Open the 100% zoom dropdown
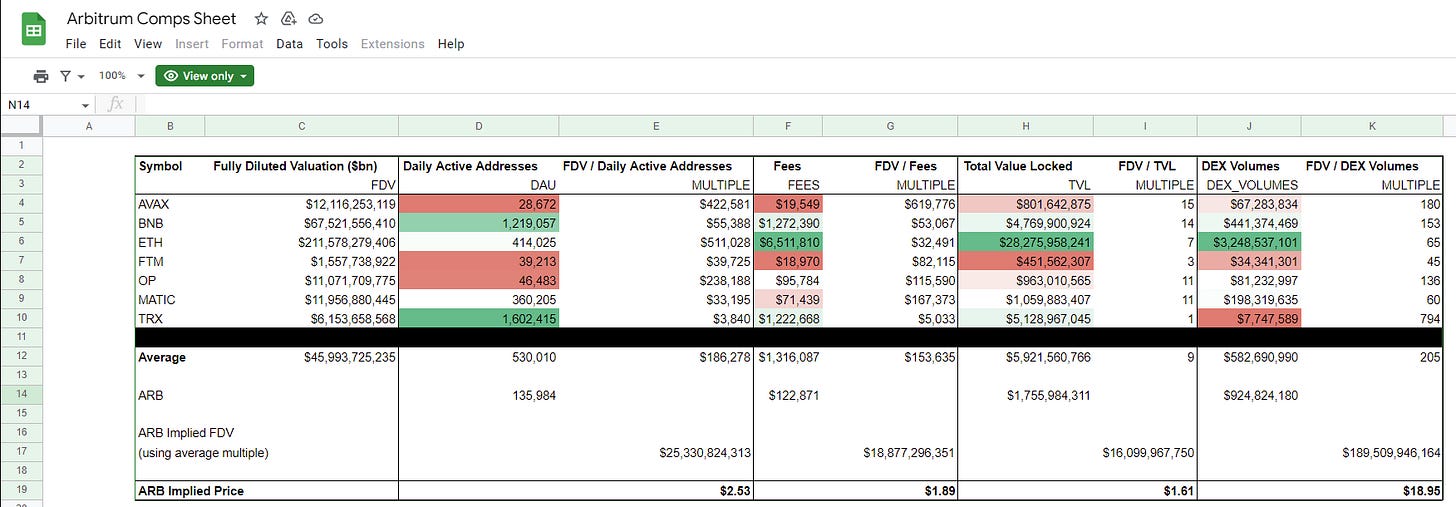This screenshot has height=507, width=1456. (x=121, y=76)
